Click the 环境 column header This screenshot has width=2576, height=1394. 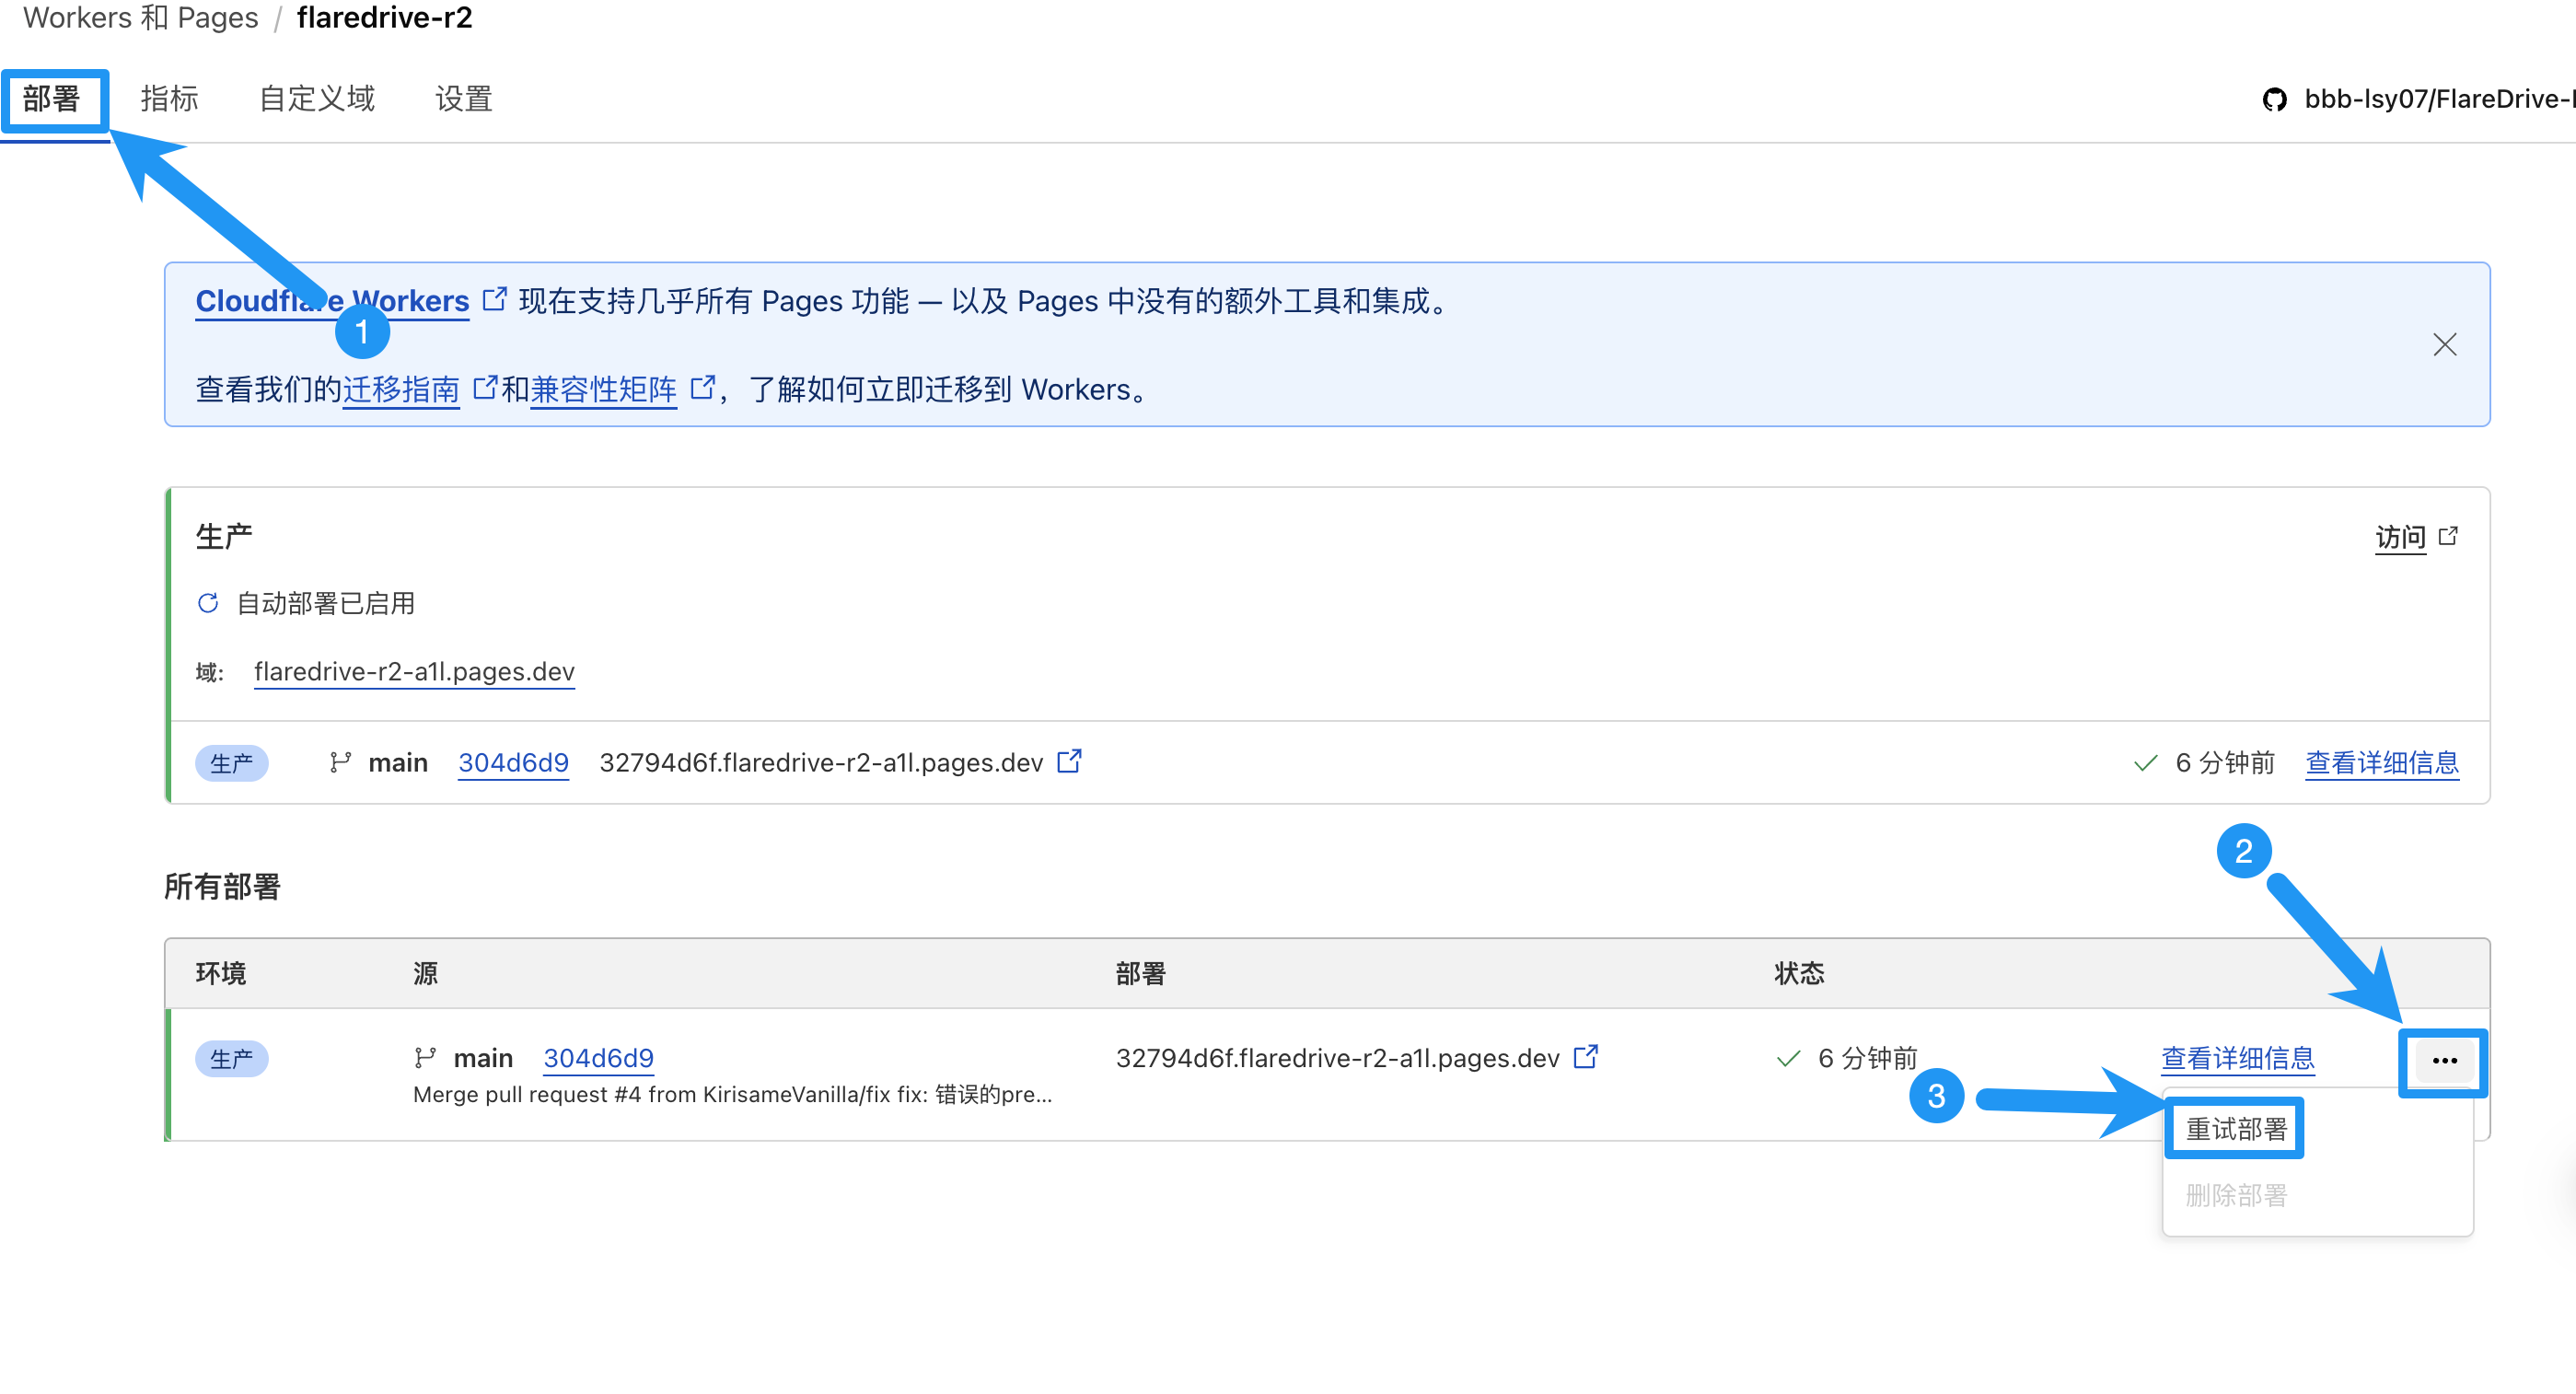click(221, 973)
